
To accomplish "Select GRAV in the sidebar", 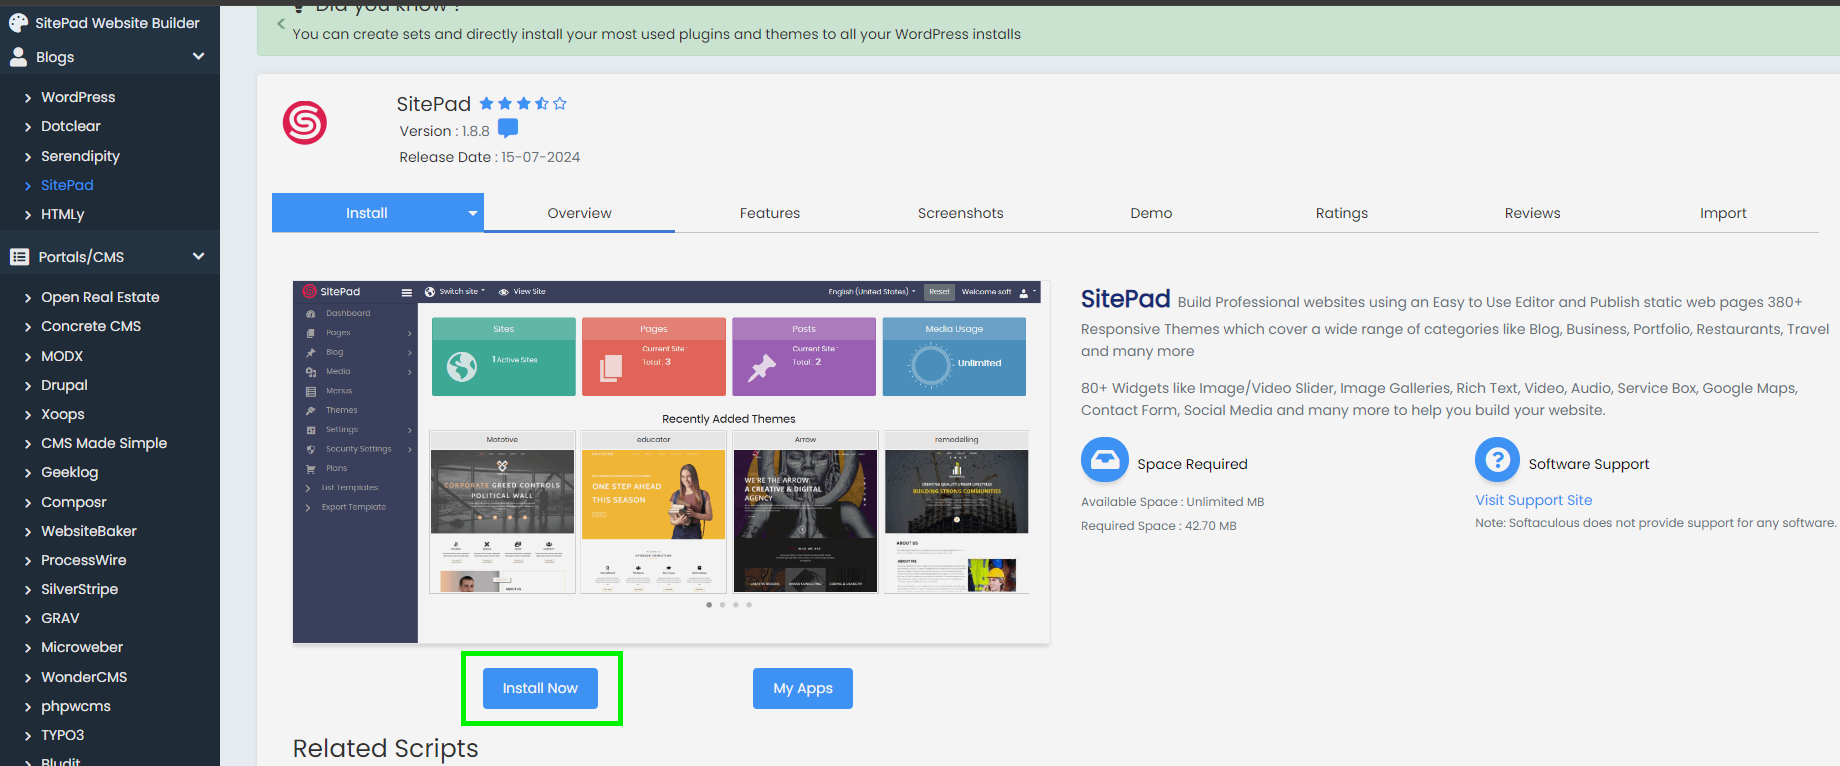I will (x=60, y=618).
